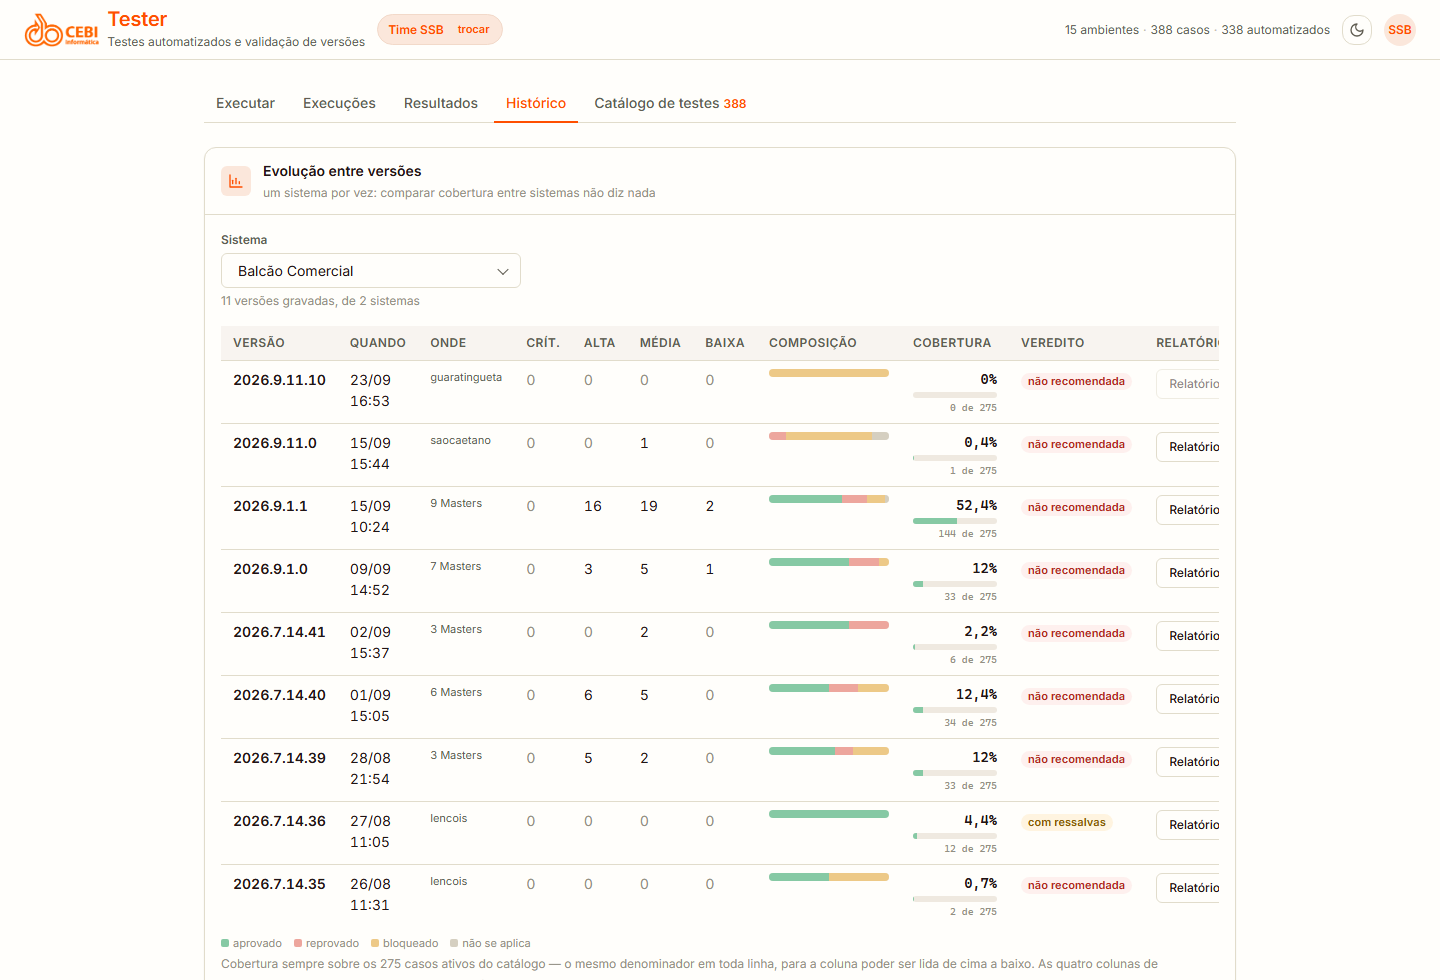Click version number 2026.7.14.36
The height and width of the screenshot is (980, 1440).
tap(279, 821)
